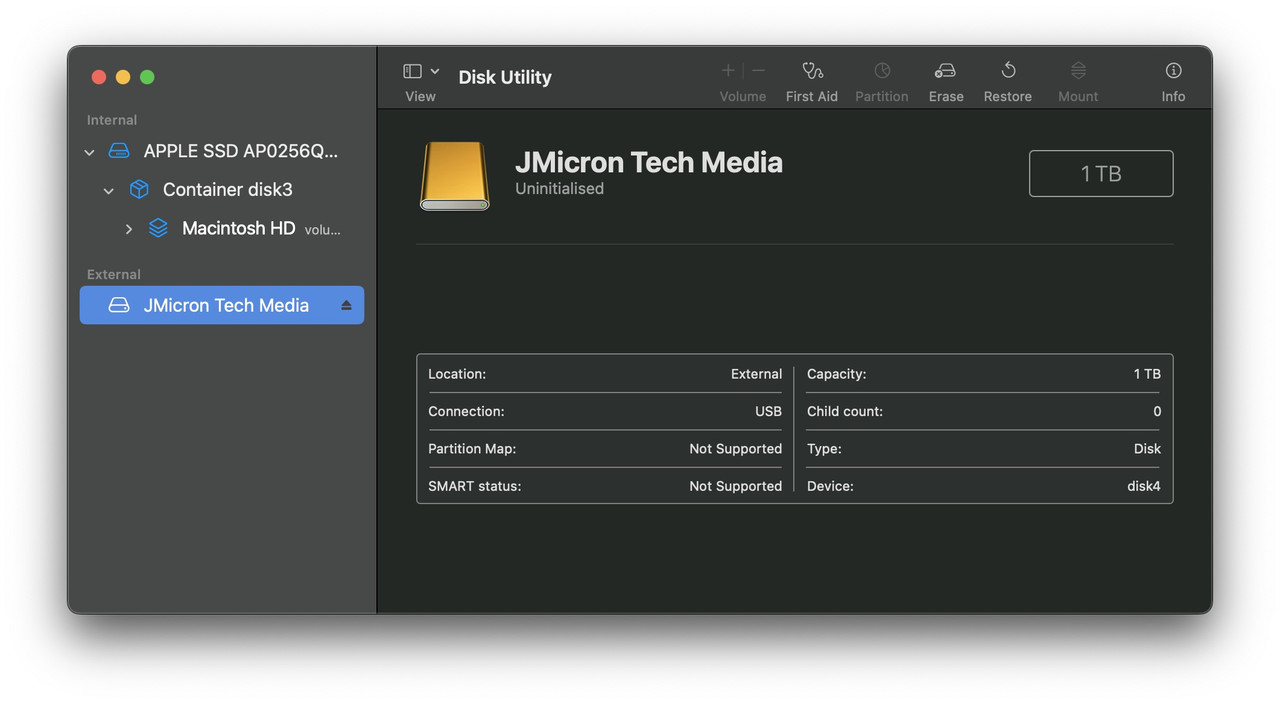
Task: Minimize the window with yellow button
Action: 123,77
